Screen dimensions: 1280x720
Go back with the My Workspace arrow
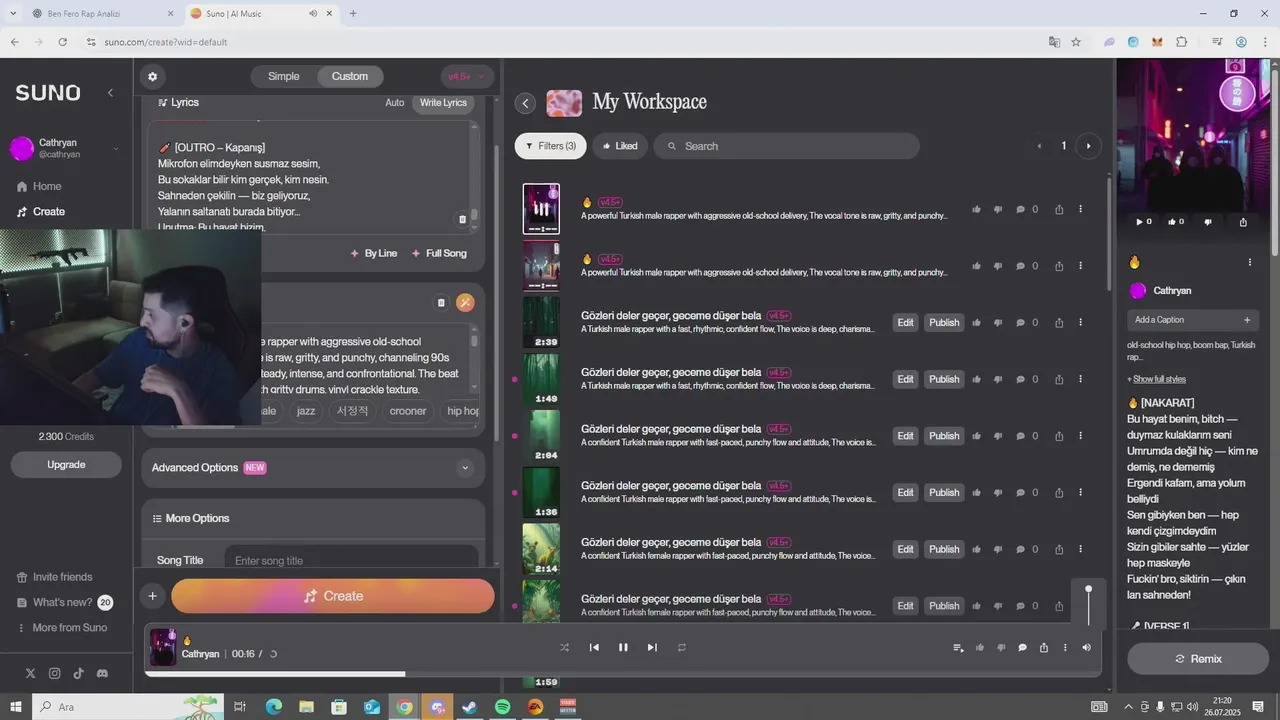pos(525,103)
